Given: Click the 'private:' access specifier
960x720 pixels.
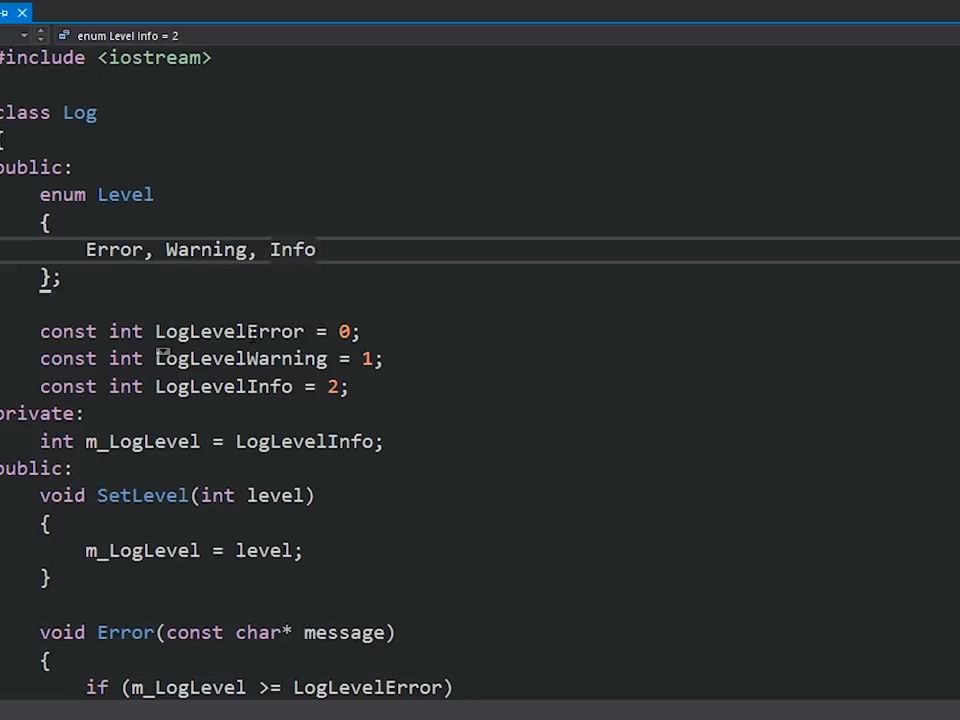Looking at the screenshot, I should pos(41,414).
